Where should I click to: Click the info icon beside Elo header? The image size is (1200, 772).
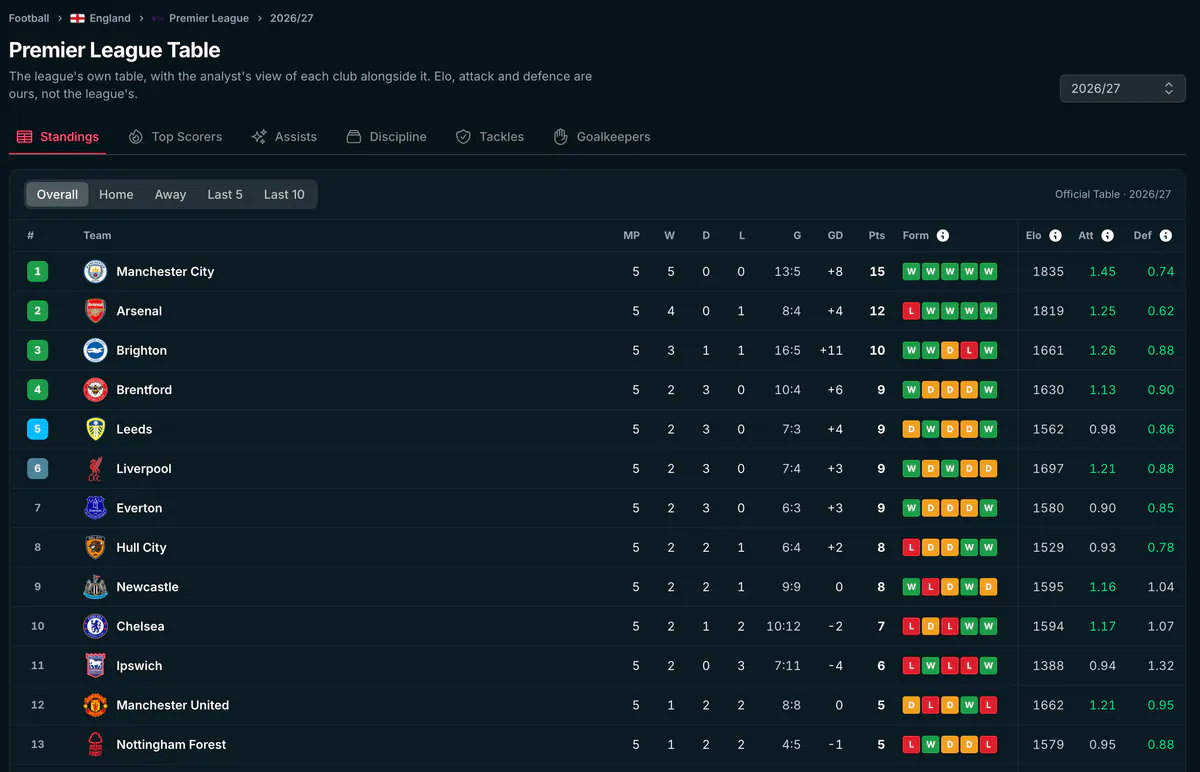[1055, 236]
